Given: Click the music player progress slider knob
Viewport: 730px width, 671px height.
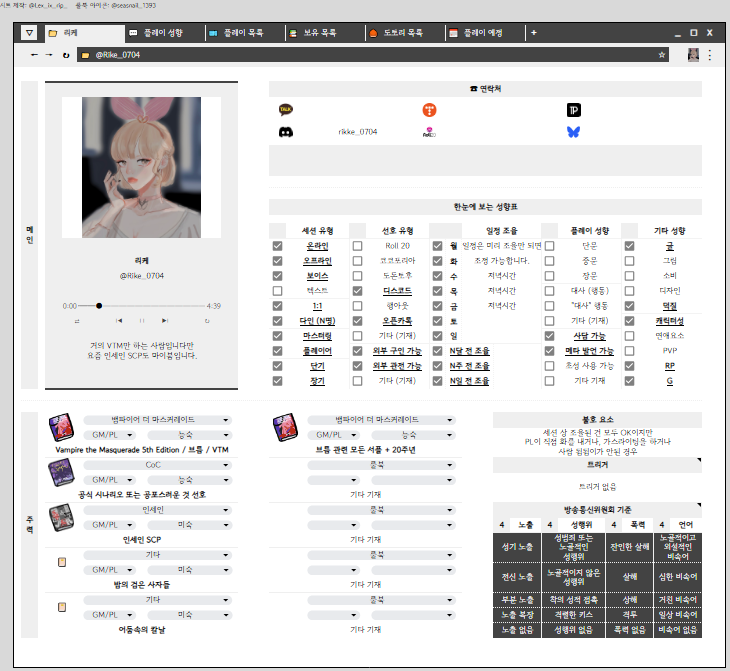Looking at the screenshot, I should tap(99, 306).
